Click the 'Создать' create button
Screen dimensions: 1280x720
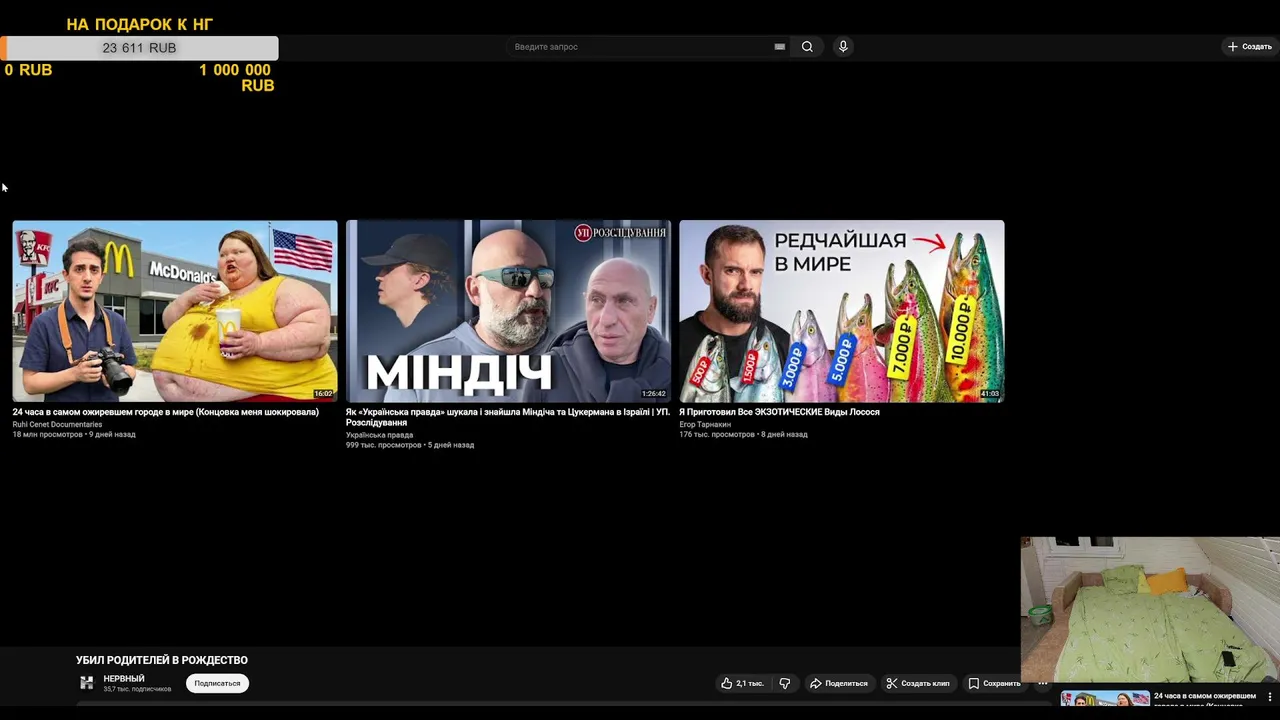click(1250, 47)
